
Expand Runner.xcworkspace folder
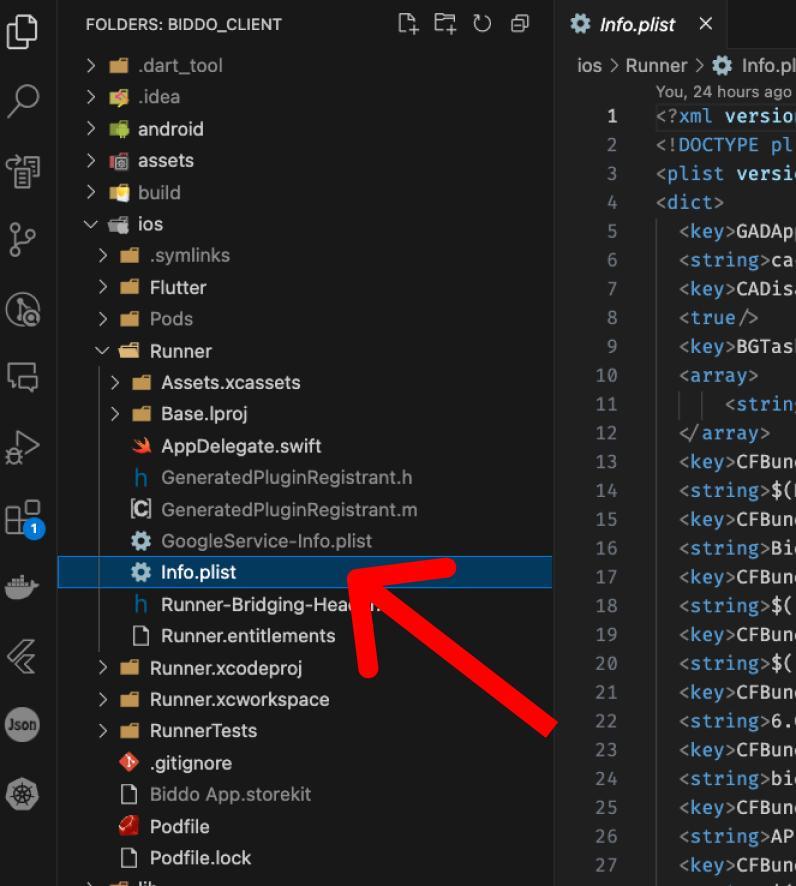tap(103, 700)
